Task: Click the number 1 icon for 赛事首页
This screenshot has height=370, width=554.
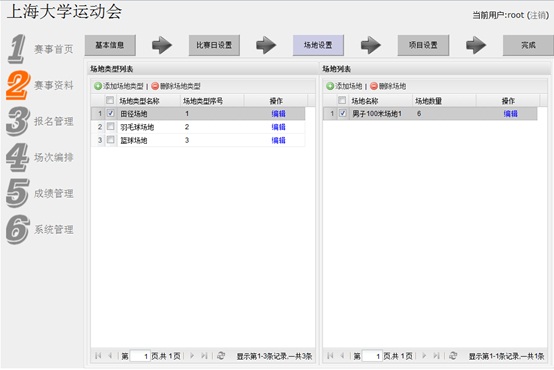Action: (x=17, y=49)
